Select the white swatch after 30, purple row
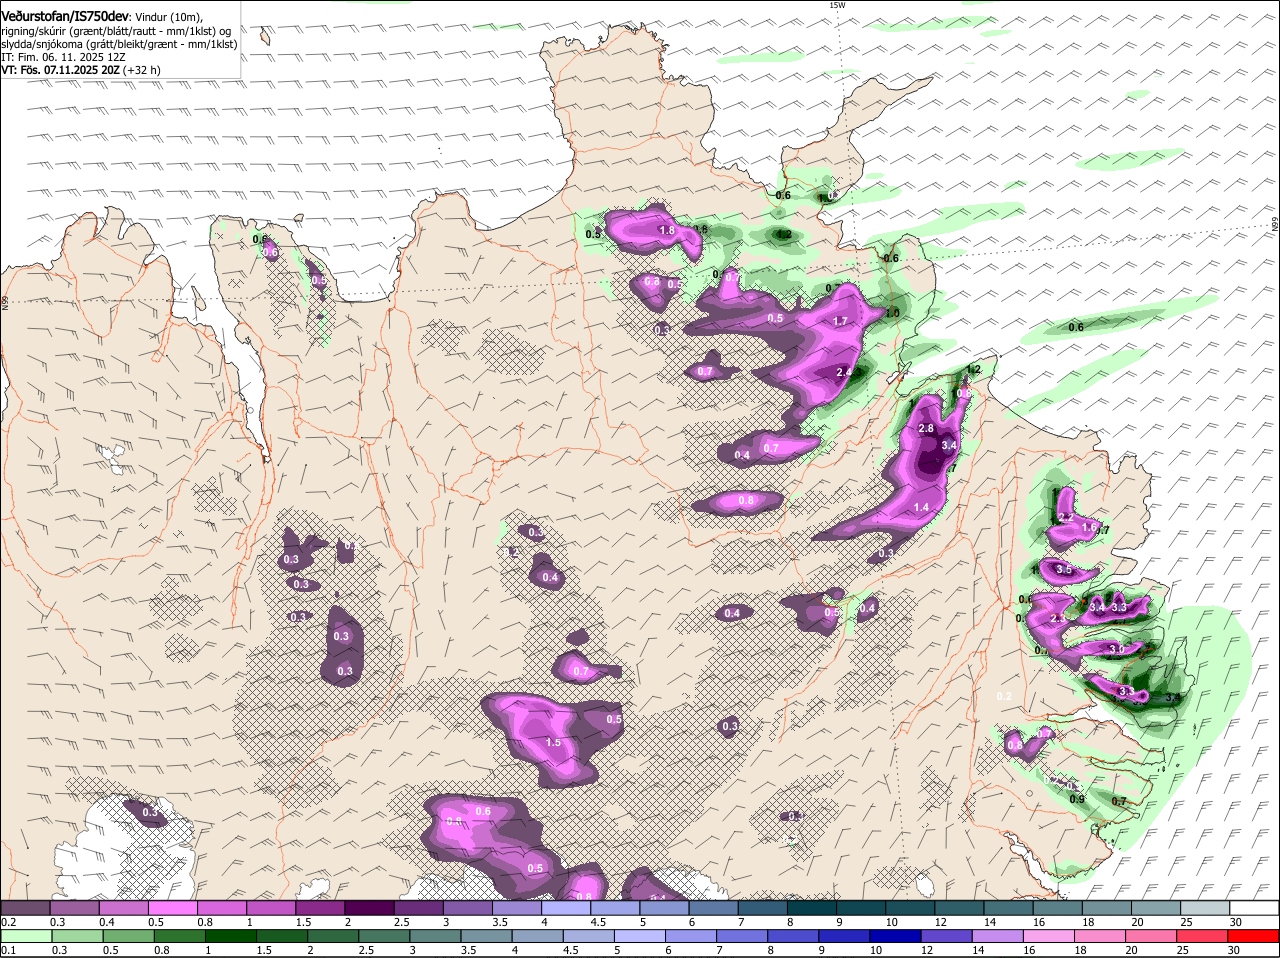The image size is (1280, 958). (x=1256, y=908)
